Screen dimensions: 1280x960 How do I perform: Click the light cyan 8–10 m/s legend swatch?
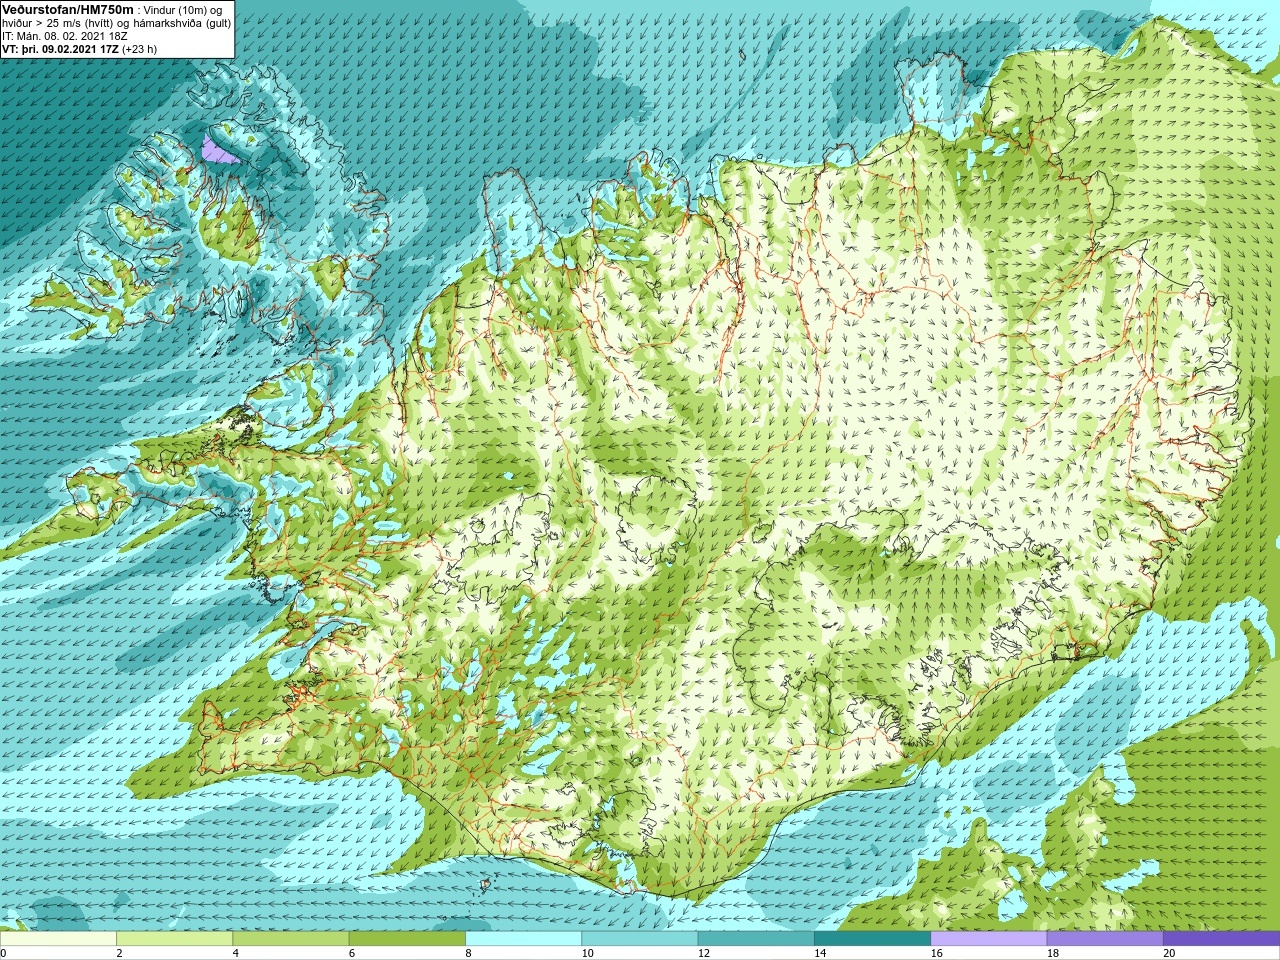pos(523,938)
